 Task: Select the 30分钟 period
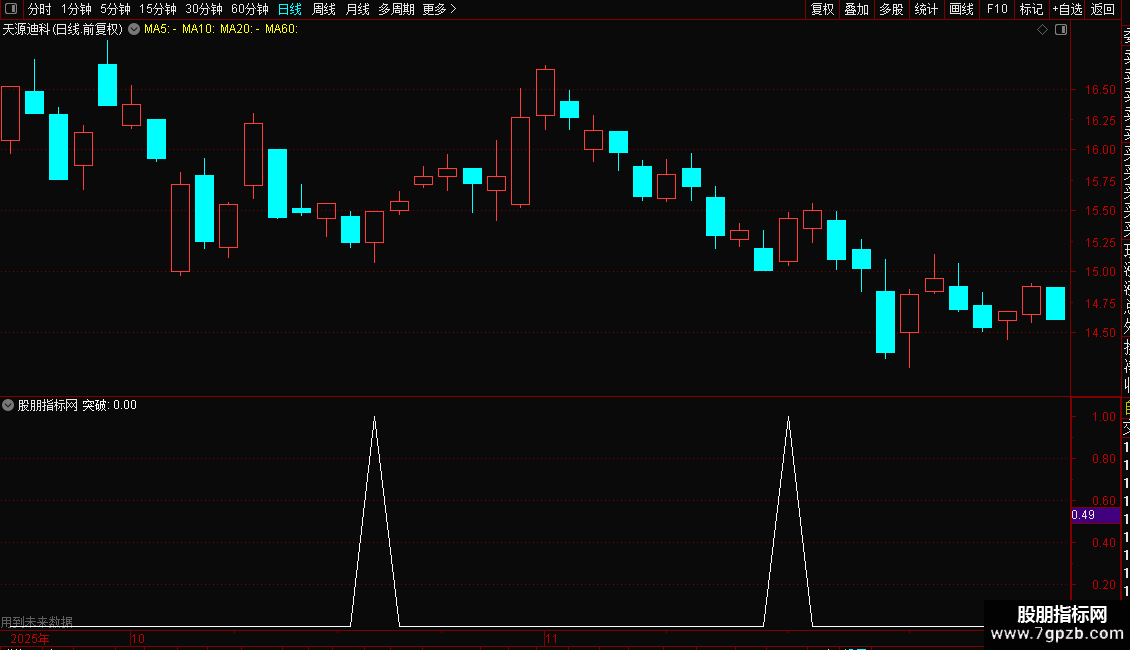coord(204,9)
